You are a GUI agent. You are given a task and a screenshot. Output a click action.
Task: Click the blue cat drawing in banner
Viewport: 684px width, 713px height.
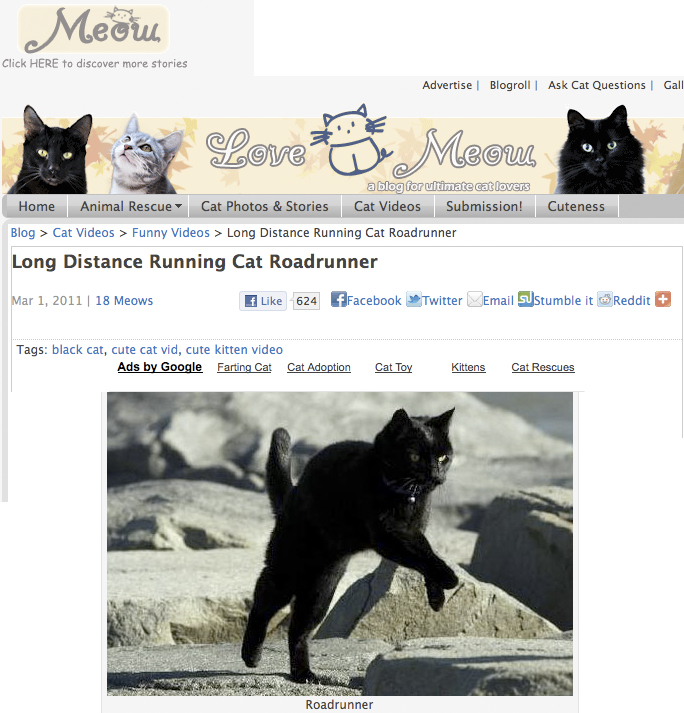(x=350, y=140)
